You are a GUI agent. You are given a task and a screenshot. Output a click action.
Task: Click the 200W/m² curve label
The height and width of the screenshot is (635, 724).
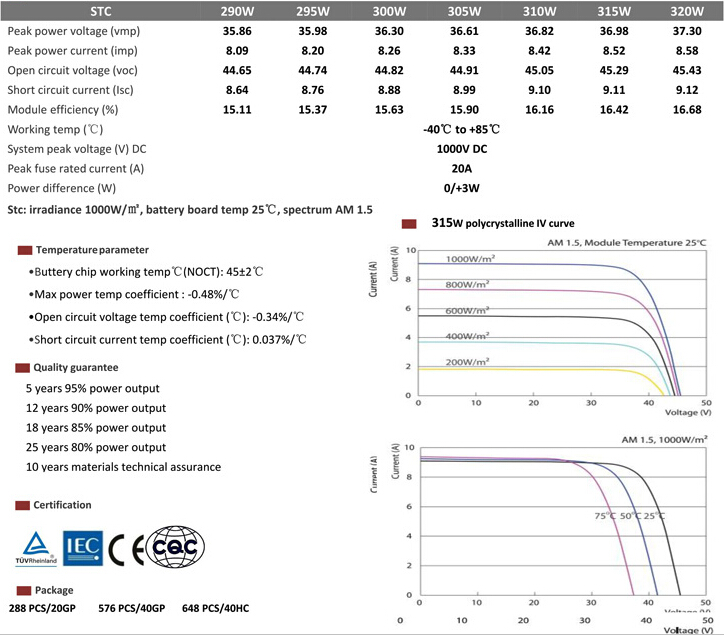(467, 362)
